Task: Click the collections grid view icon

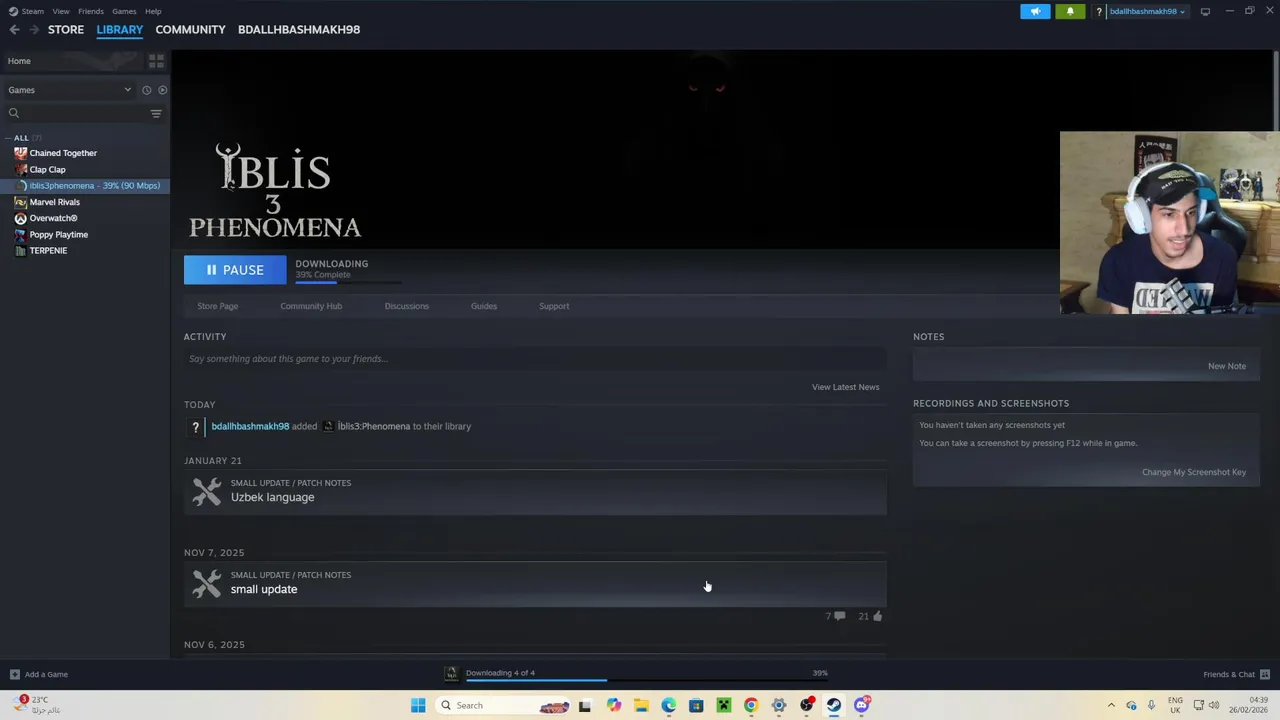Action: pos(156,61)
